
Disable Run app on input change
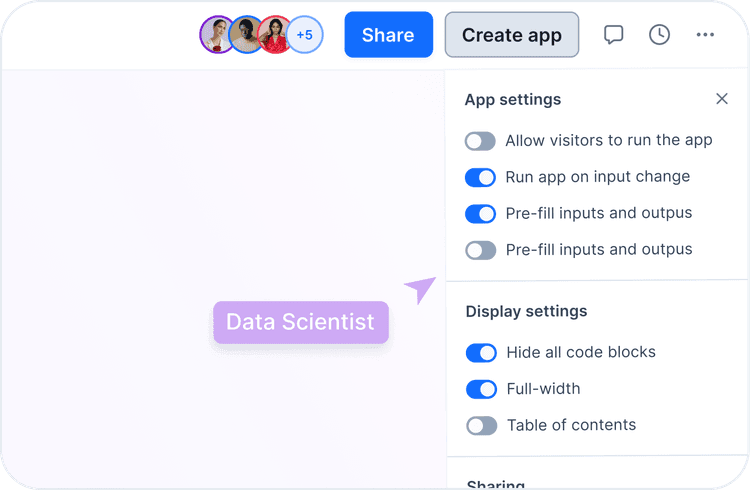tap(480, 177)
